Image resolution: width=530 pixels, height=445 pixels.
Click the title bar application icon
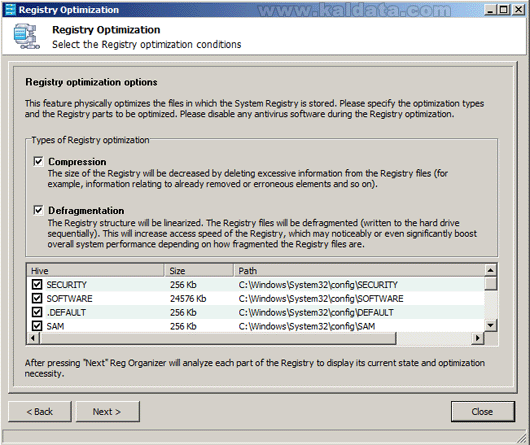pos(10,9)
